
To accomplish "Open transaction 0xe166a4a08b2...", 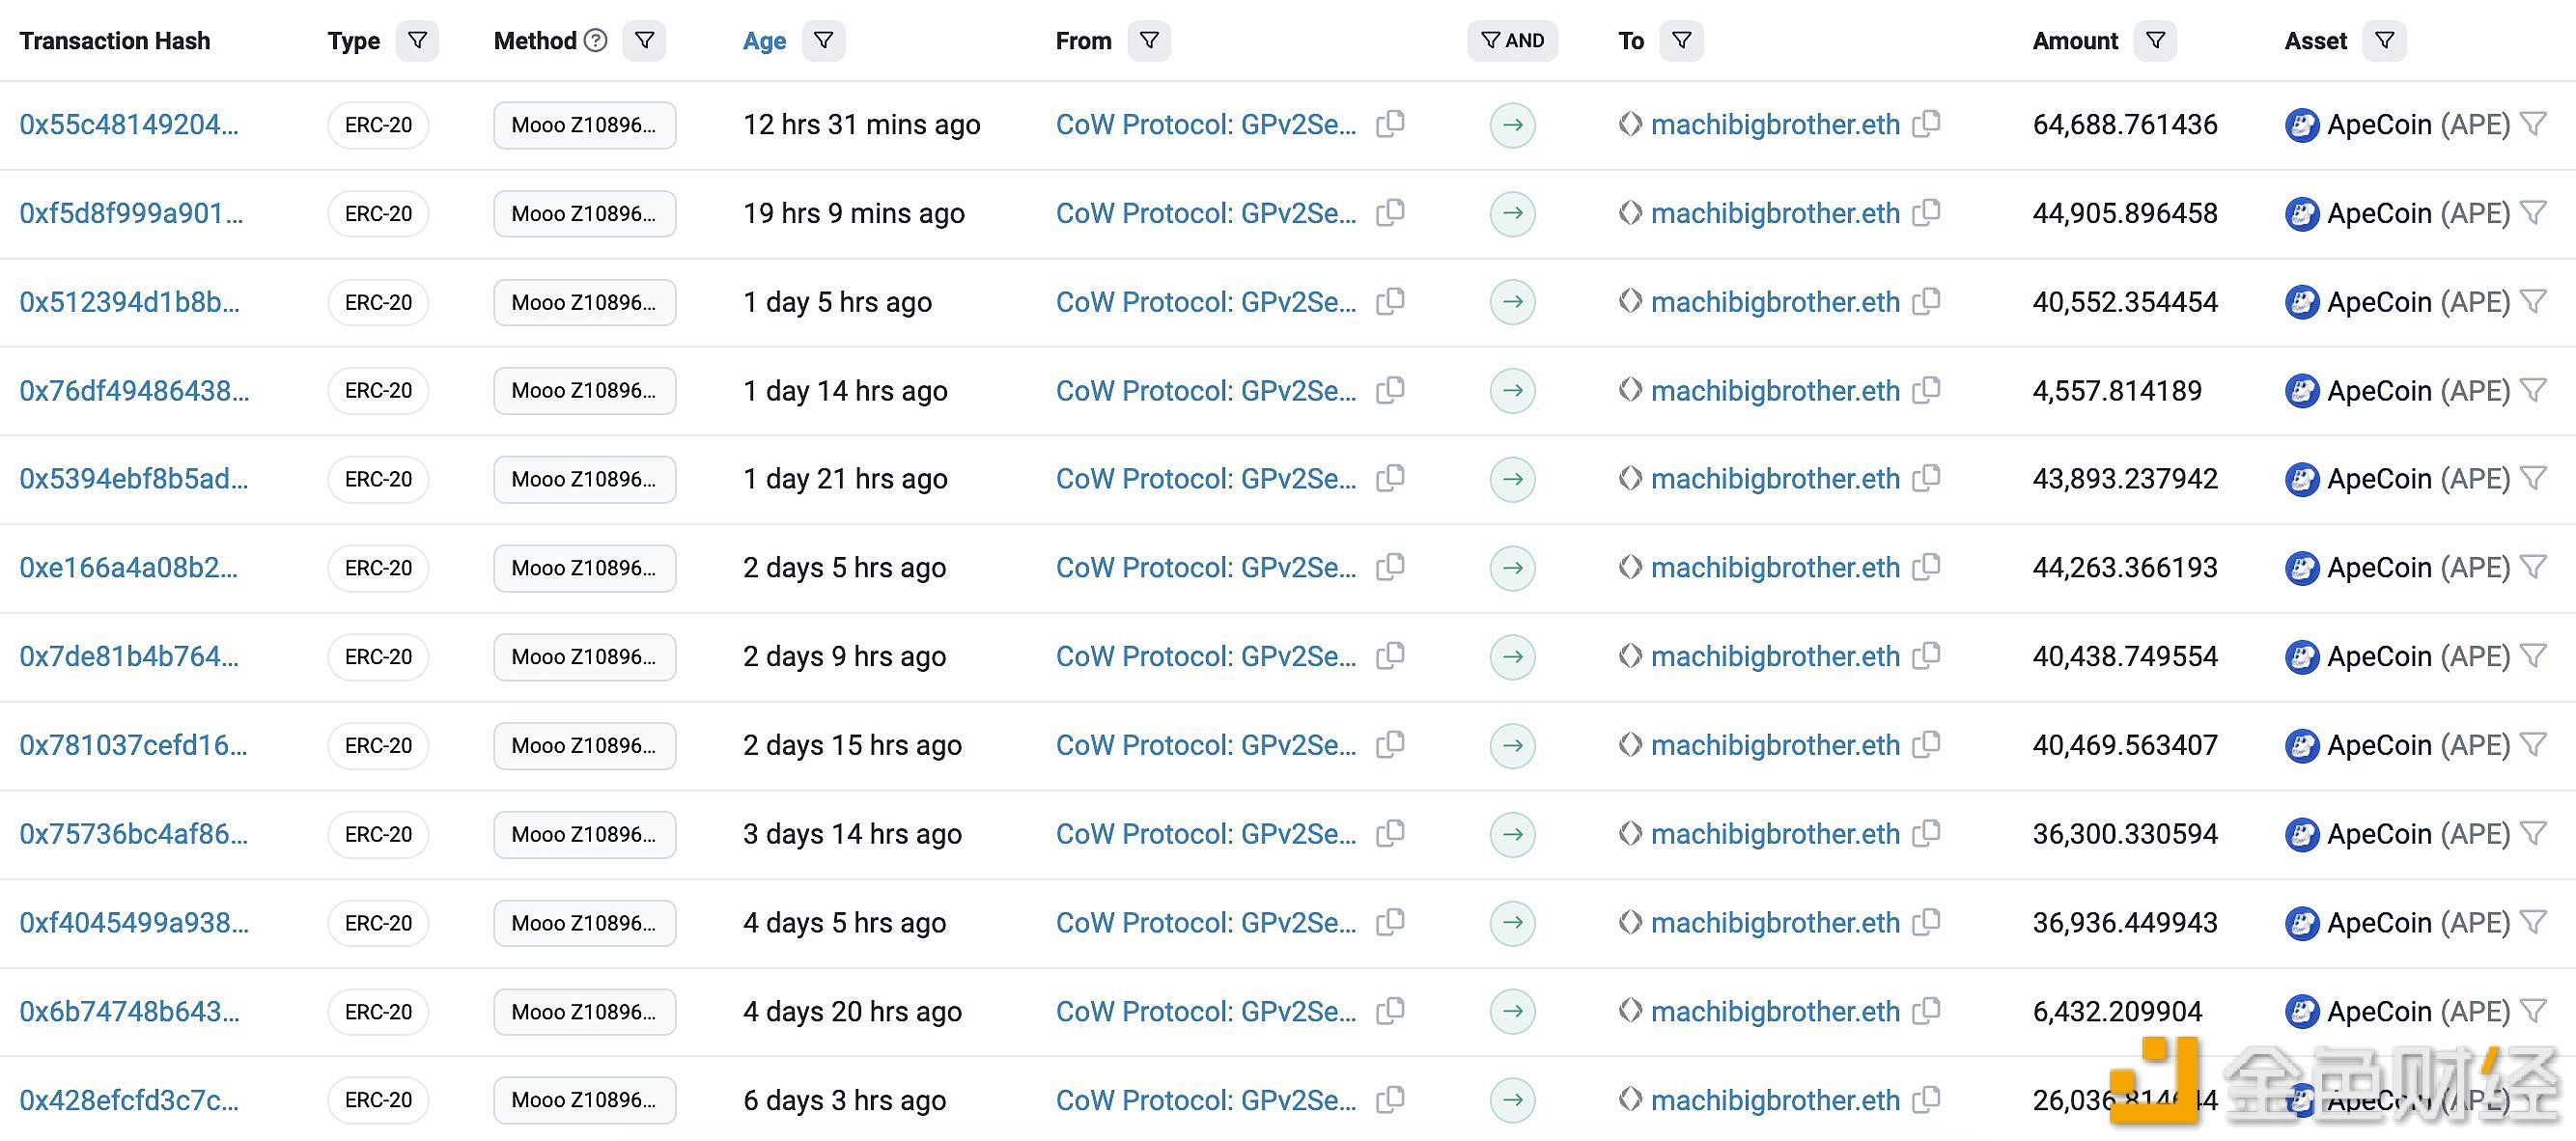I will [129, 568].
